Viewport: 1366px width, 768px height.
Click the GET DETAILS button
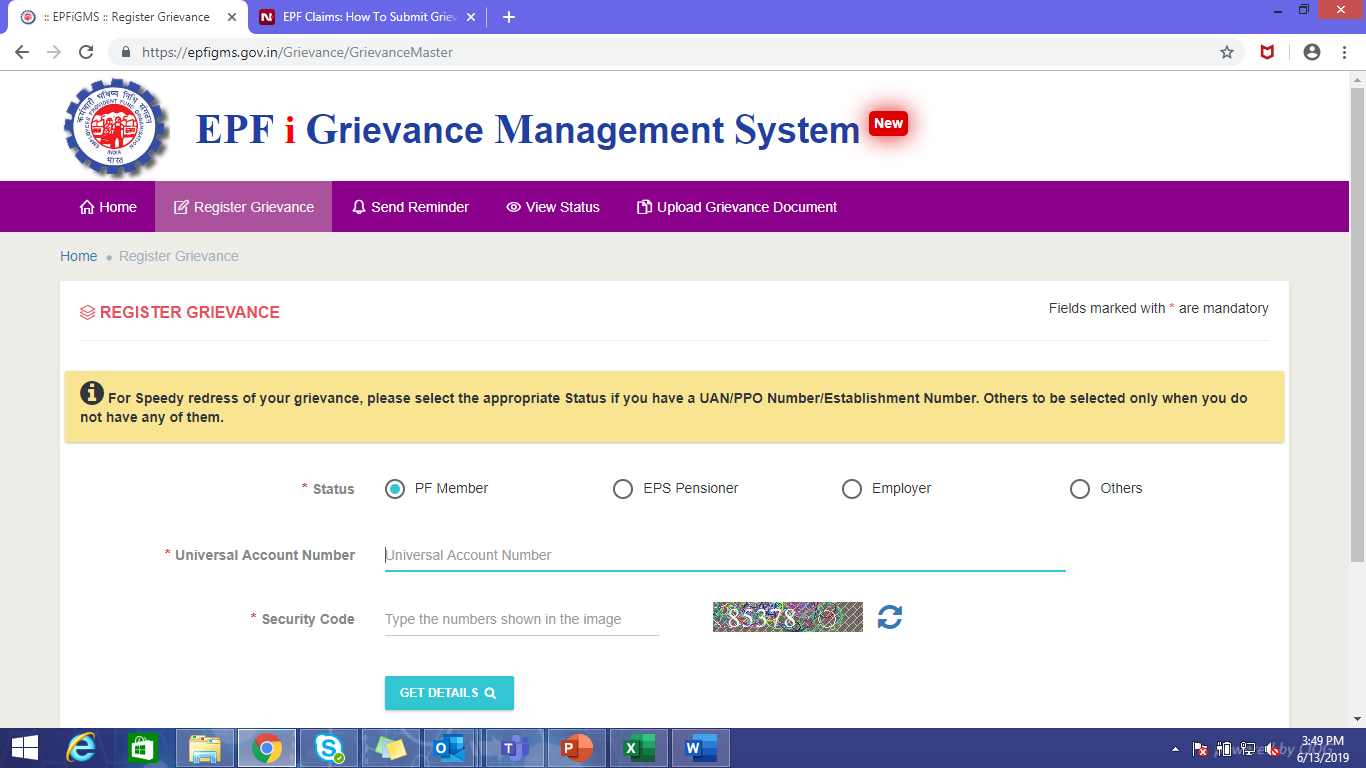pos(449,693)
